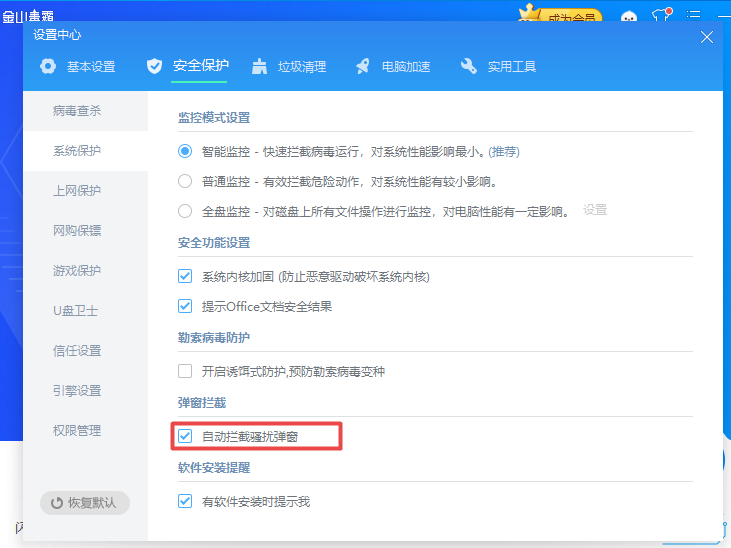Image resolution: width=731 pixels, height=548 pixels.
Task: Click the 恢复默认 button
Action: coord(85,503)
